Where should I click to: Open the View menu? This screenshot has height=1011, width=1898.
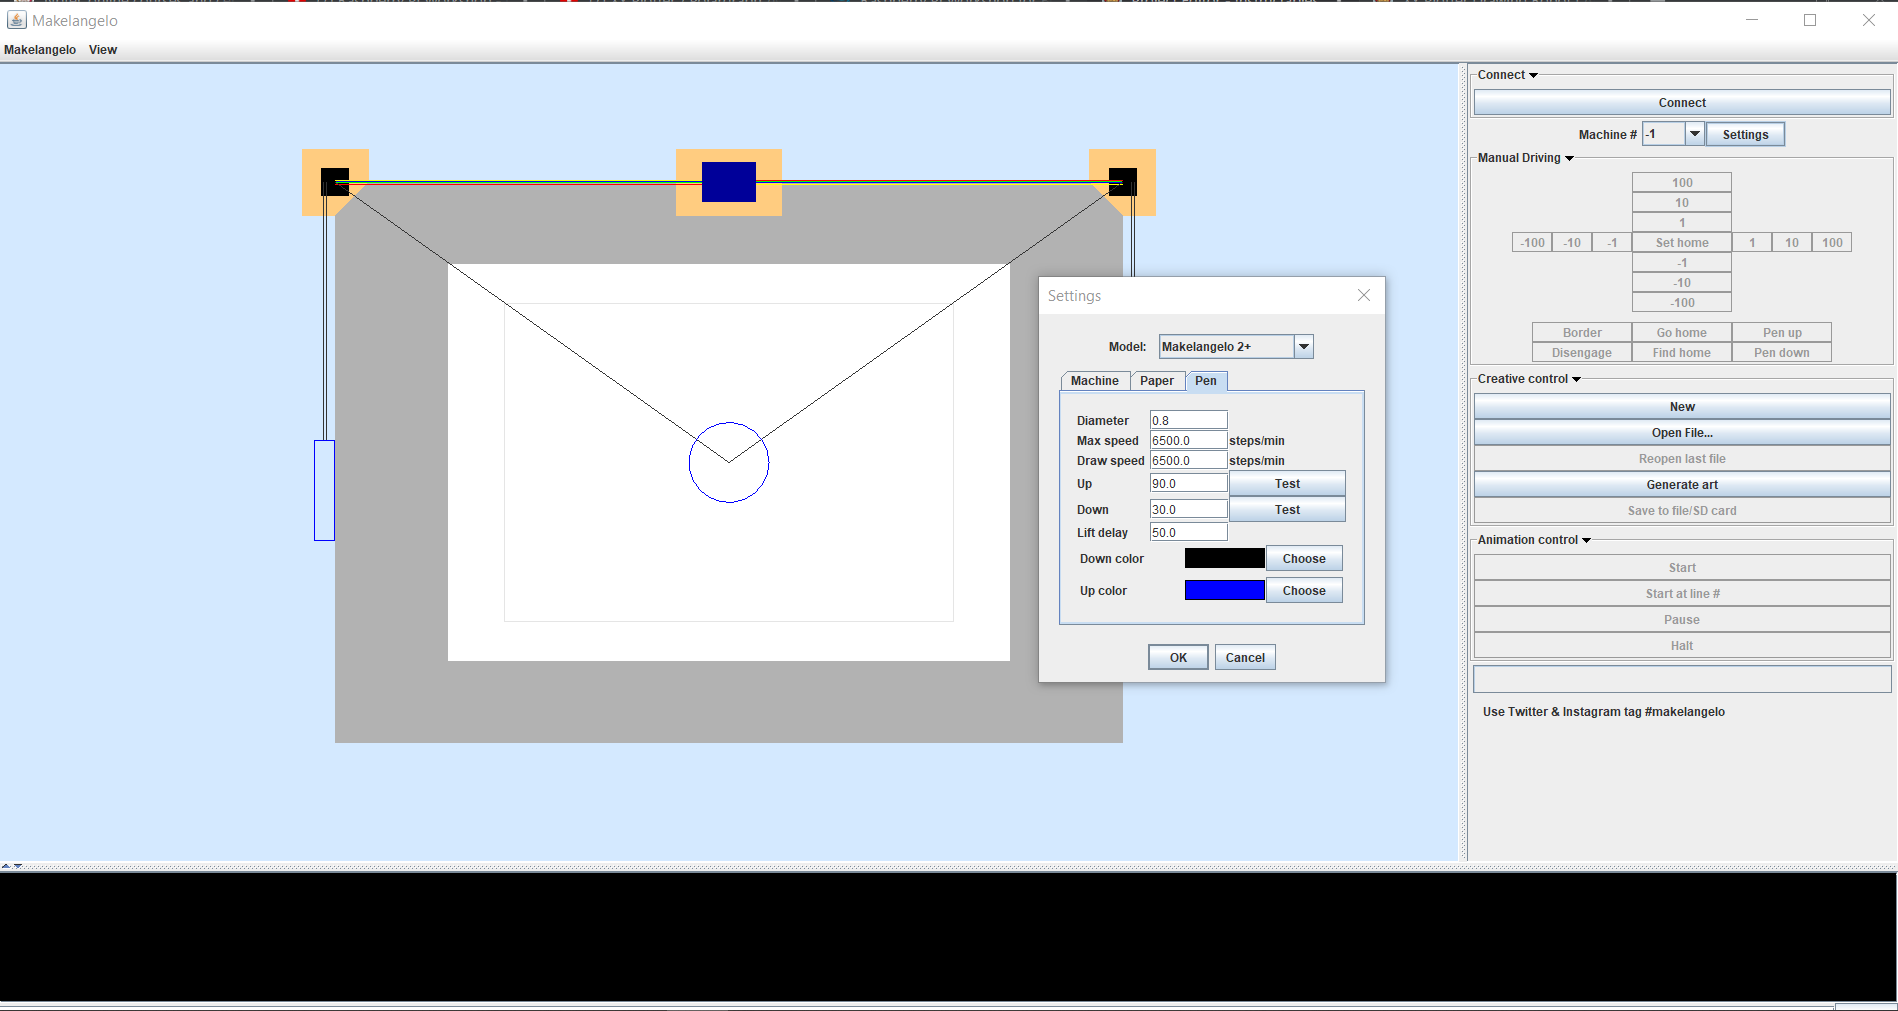coord(102,49)
